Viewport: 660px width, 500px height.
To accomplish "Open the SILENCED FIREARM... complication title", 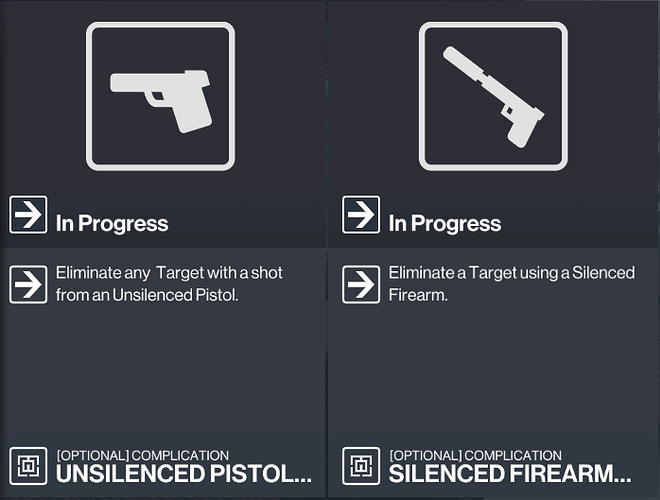I will (x=509, y=474).
